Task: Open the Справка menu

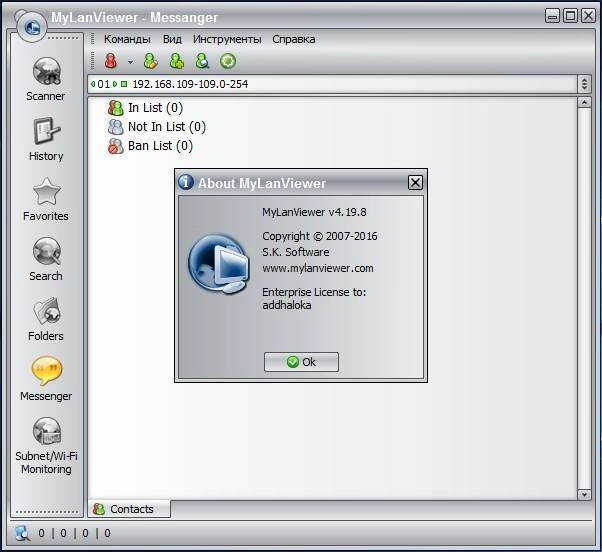Action: [294, 39]
